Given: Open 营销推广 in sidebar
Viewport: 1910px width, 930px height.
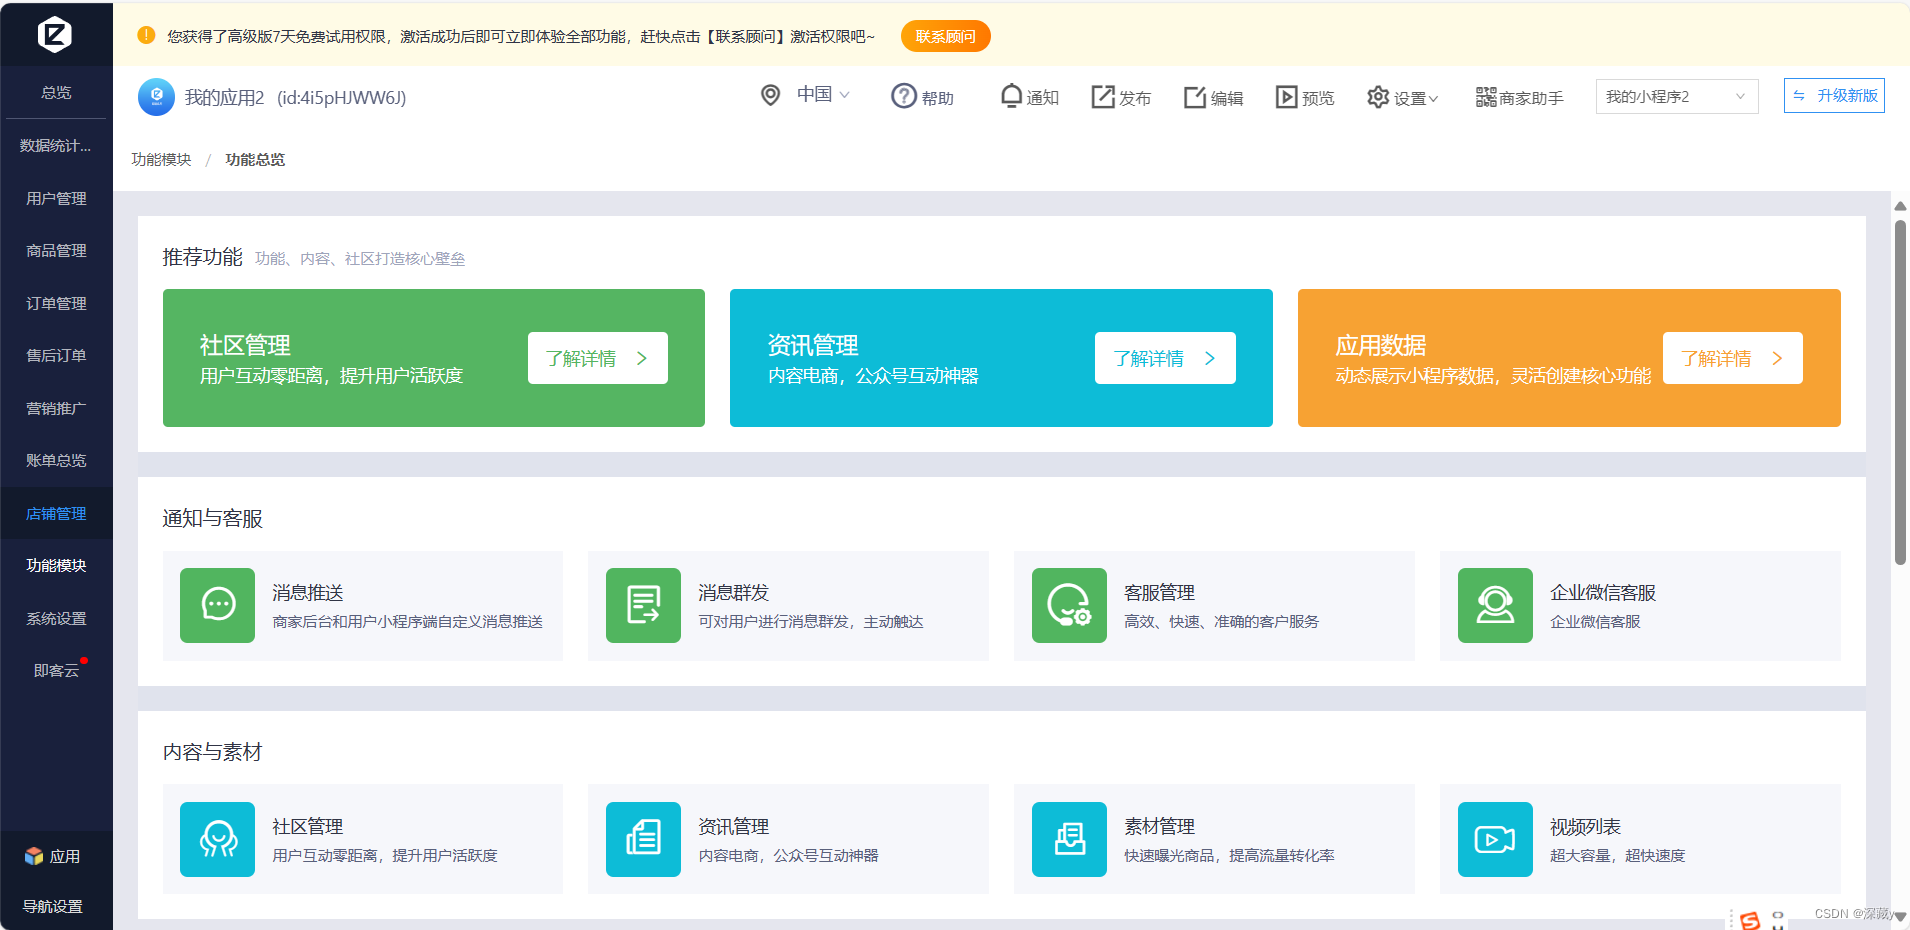Looking at the screenshot, I should (x=56, y=408).
